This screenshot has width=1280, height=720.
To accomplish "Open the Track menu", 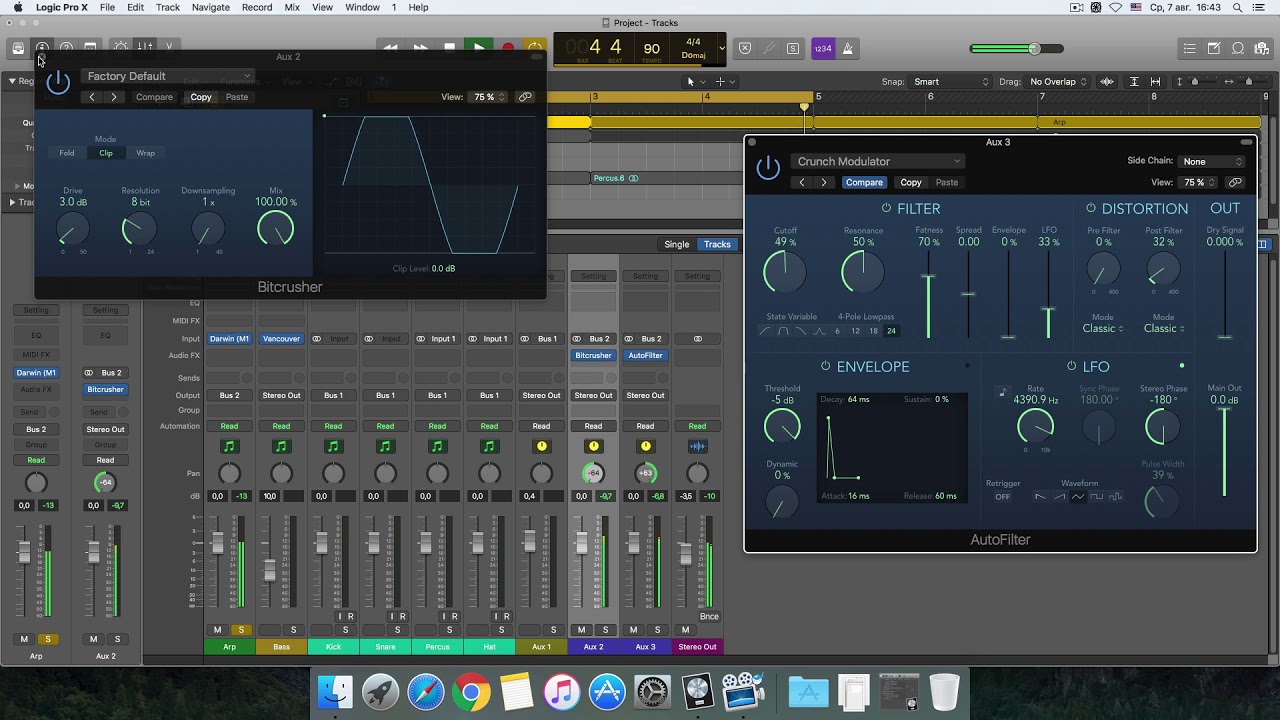I will (x=168, y=7).
